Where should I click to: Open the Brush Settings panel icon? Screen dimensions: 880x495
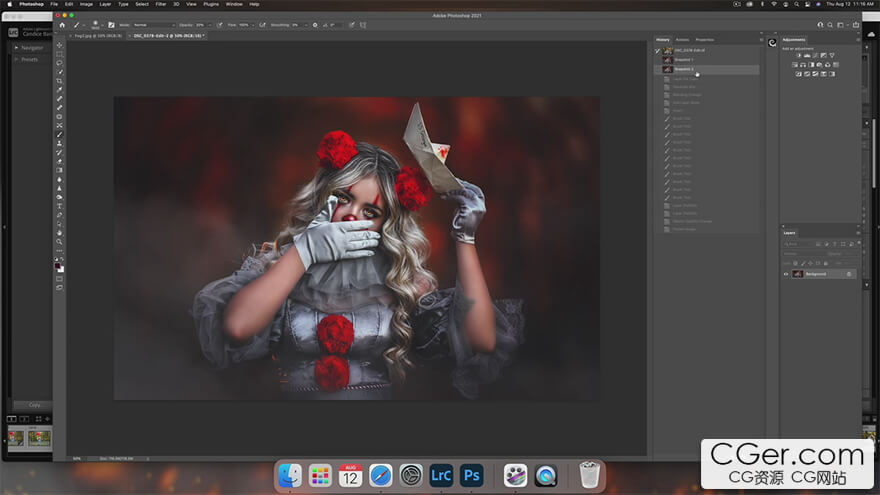111,25
